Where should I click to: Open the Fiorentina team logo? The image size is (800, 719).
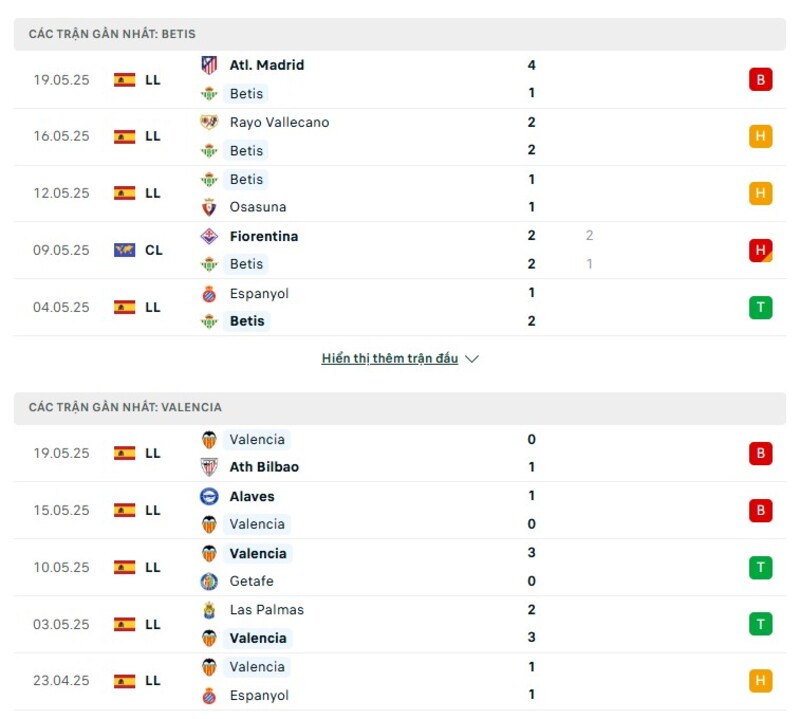point(210,236)
